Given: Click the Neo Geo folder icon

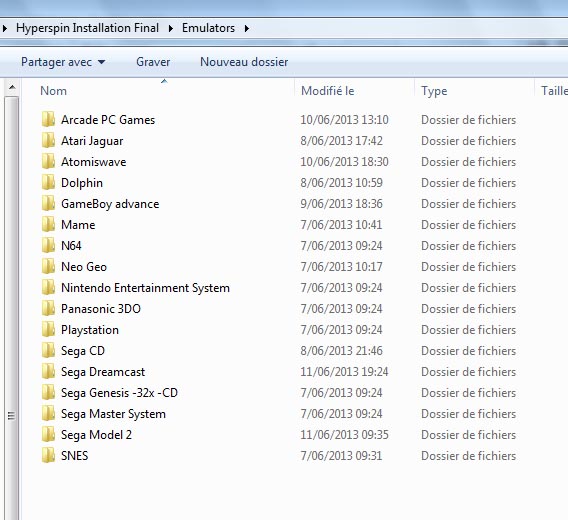Looking at the screenshot, I should click(x=48, y=267).
